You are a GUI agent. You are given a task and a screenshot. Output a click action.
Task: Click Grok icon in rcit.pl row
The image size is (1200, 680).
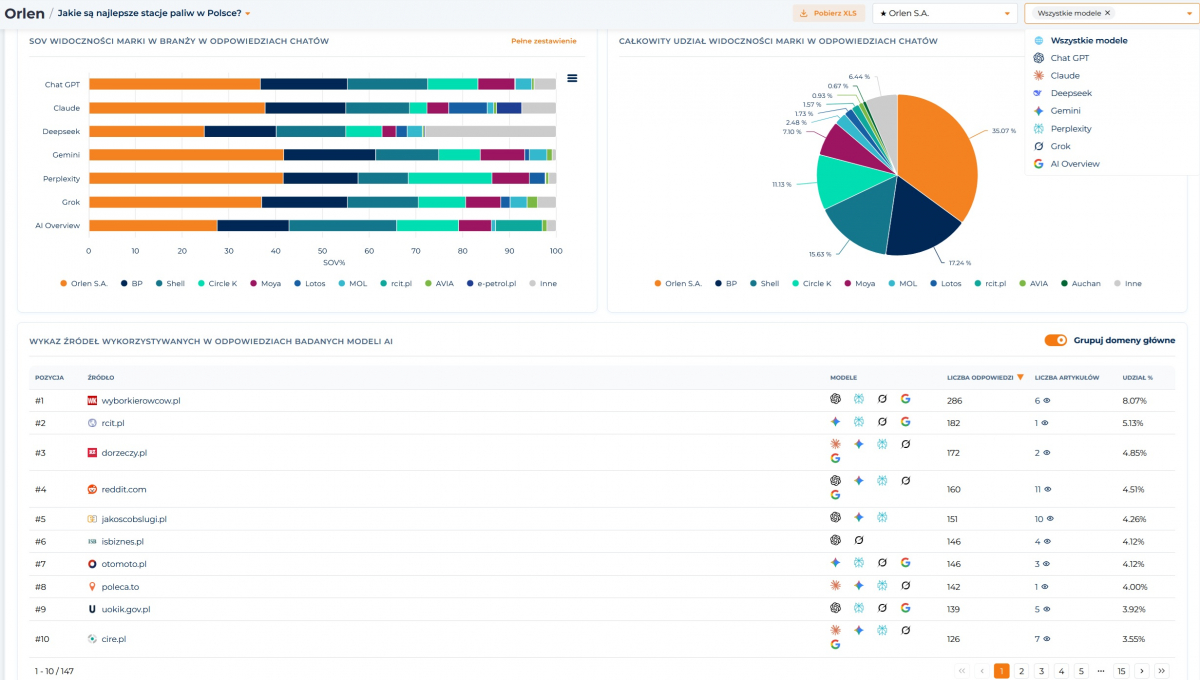pyautogui.click(x=882, y=422)
